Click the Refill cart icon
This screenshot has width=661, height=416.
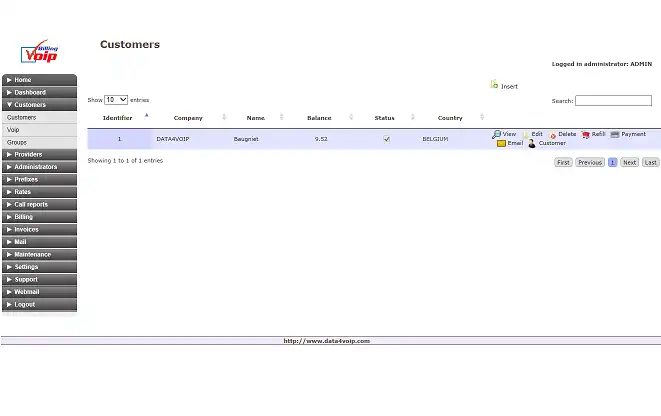tap(586, 134)
